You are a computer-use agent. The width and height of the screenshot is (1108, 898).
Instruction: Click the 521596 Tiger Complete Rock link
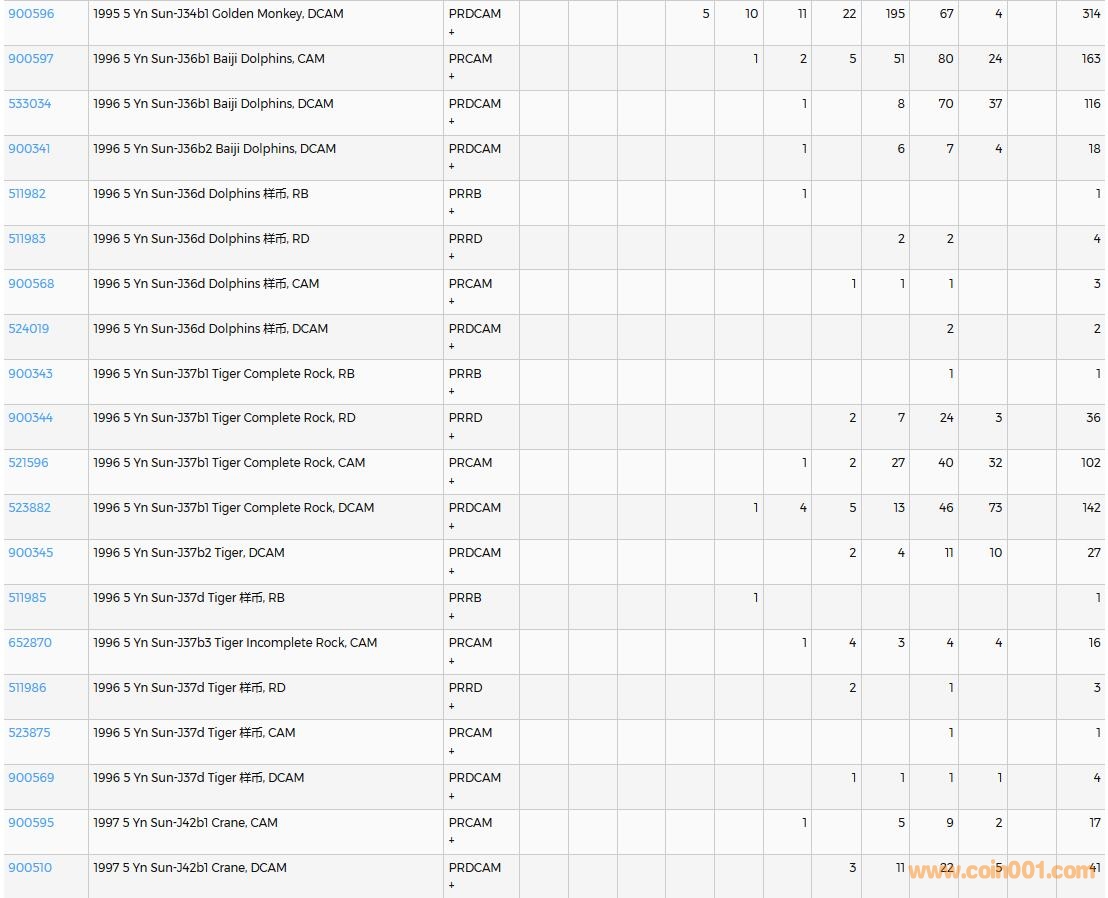[28, 463]
